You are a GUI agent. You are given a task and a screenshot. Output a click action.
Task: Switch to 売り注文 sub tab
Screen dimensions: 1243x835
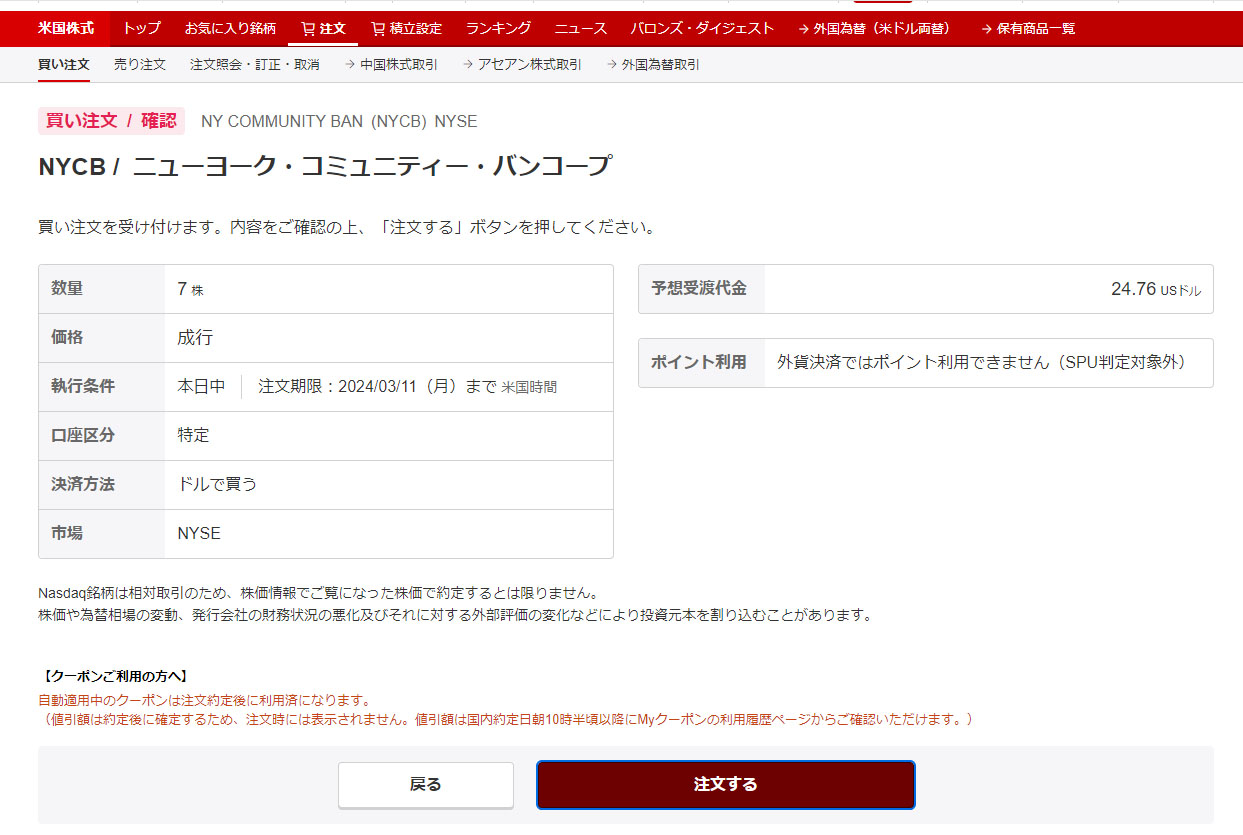[140, 64]
